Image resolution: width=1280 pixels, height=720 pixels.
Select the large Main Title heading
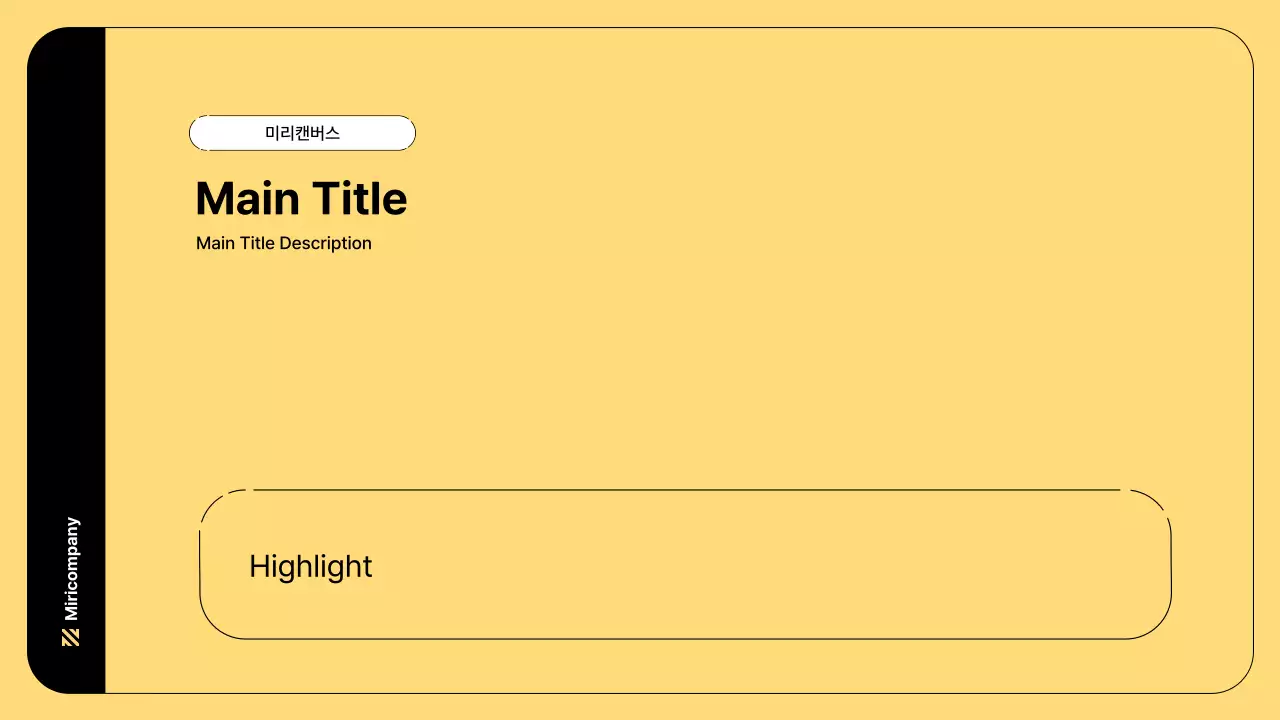(301, 199)
